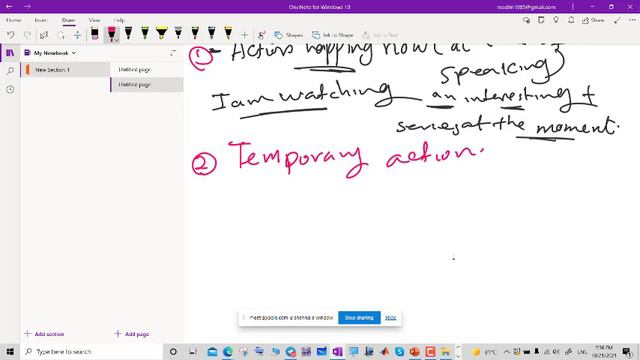This screenshot has height=360, width=640.
Task: Click the Hide link in sharing bar
Action: 391,318
